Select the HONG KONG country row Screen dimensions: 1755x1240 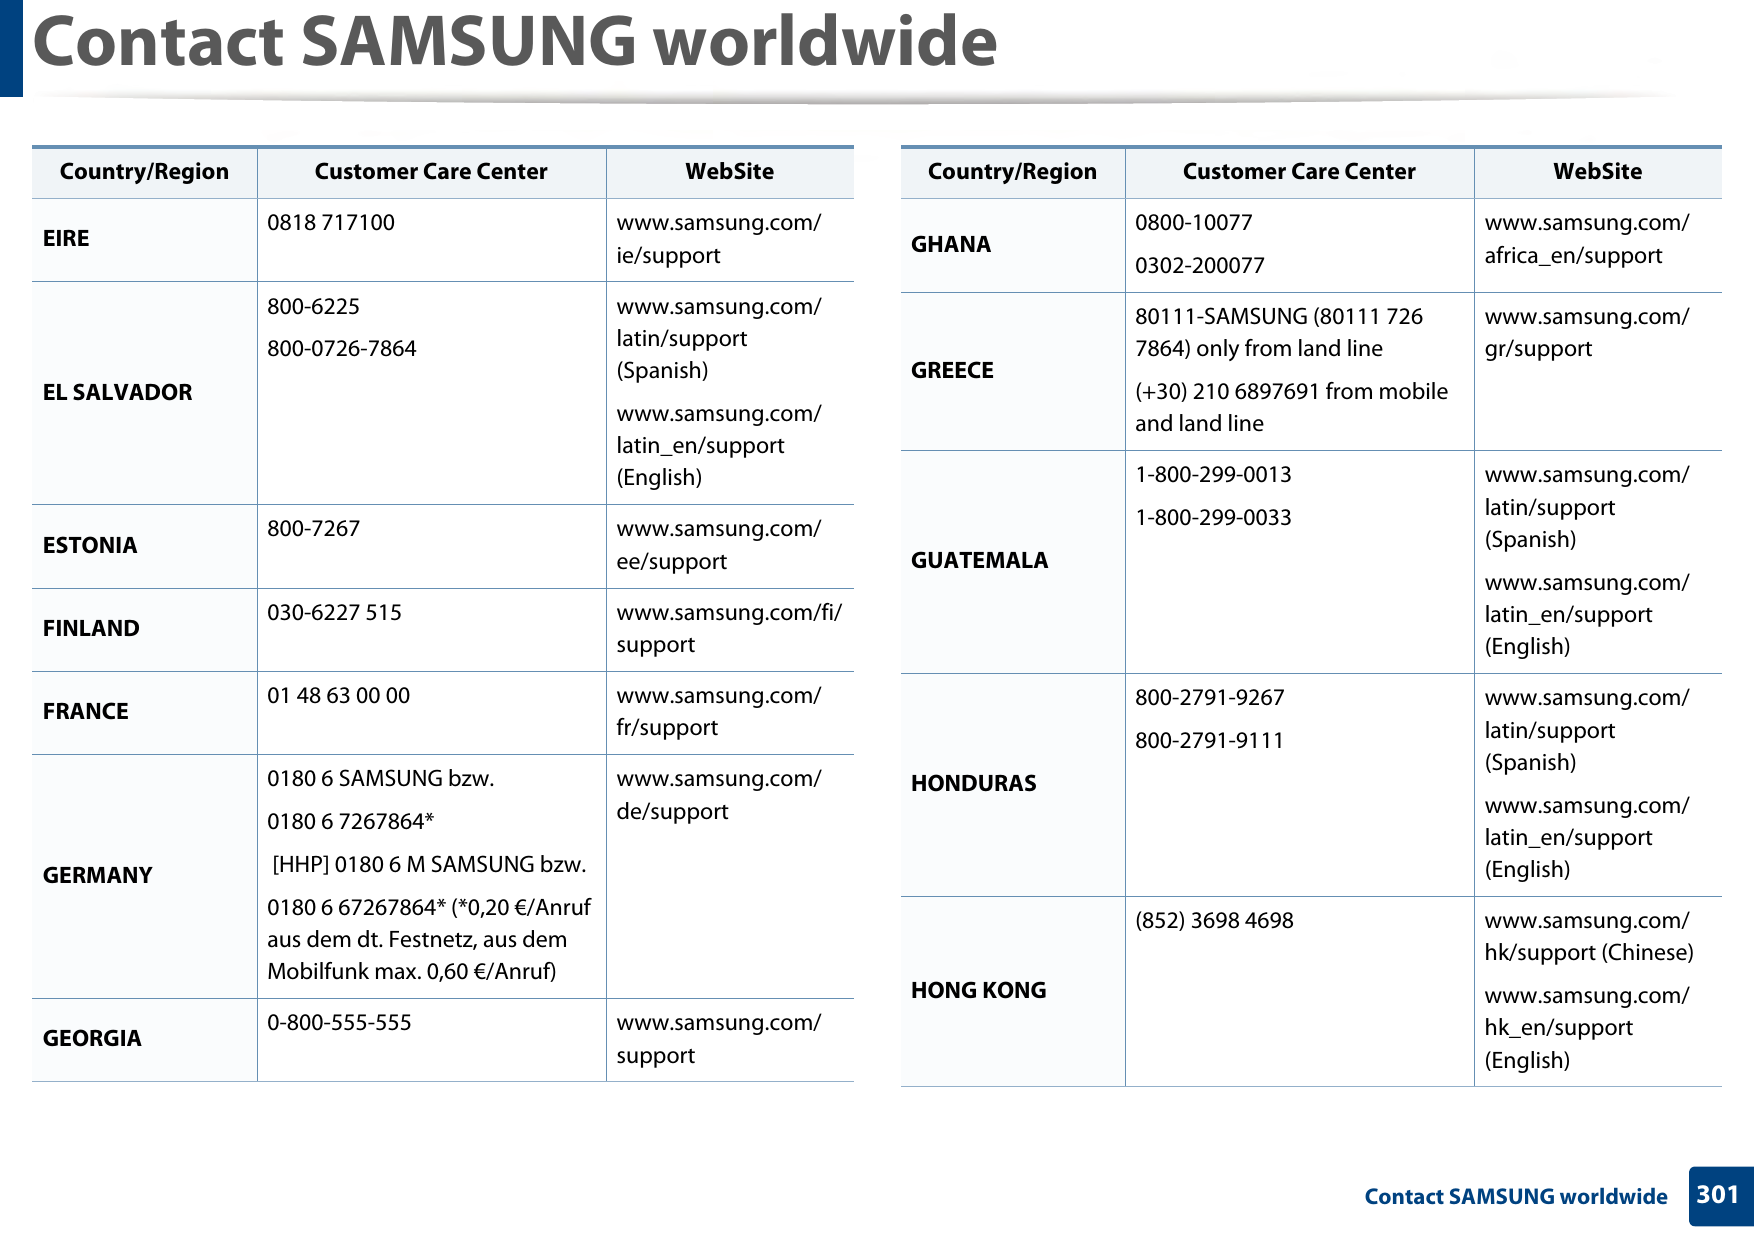coord(971,990)
